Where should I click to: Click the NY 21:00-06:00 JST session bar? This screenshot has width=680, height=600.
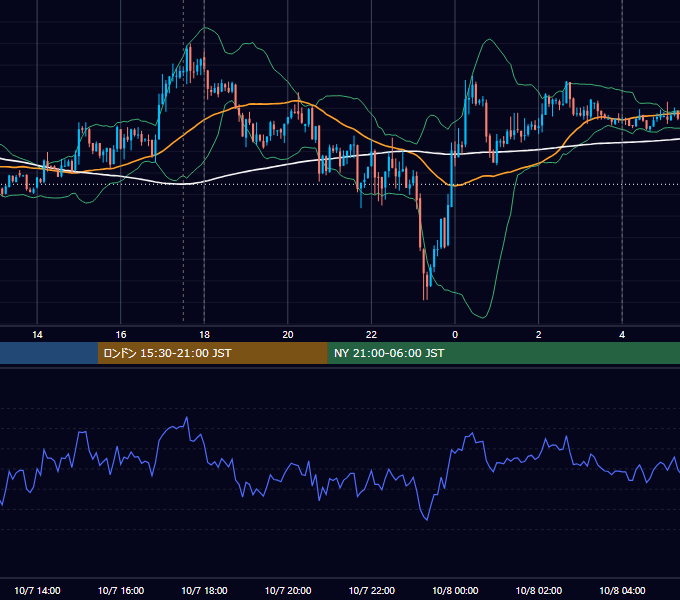(503, 353)
